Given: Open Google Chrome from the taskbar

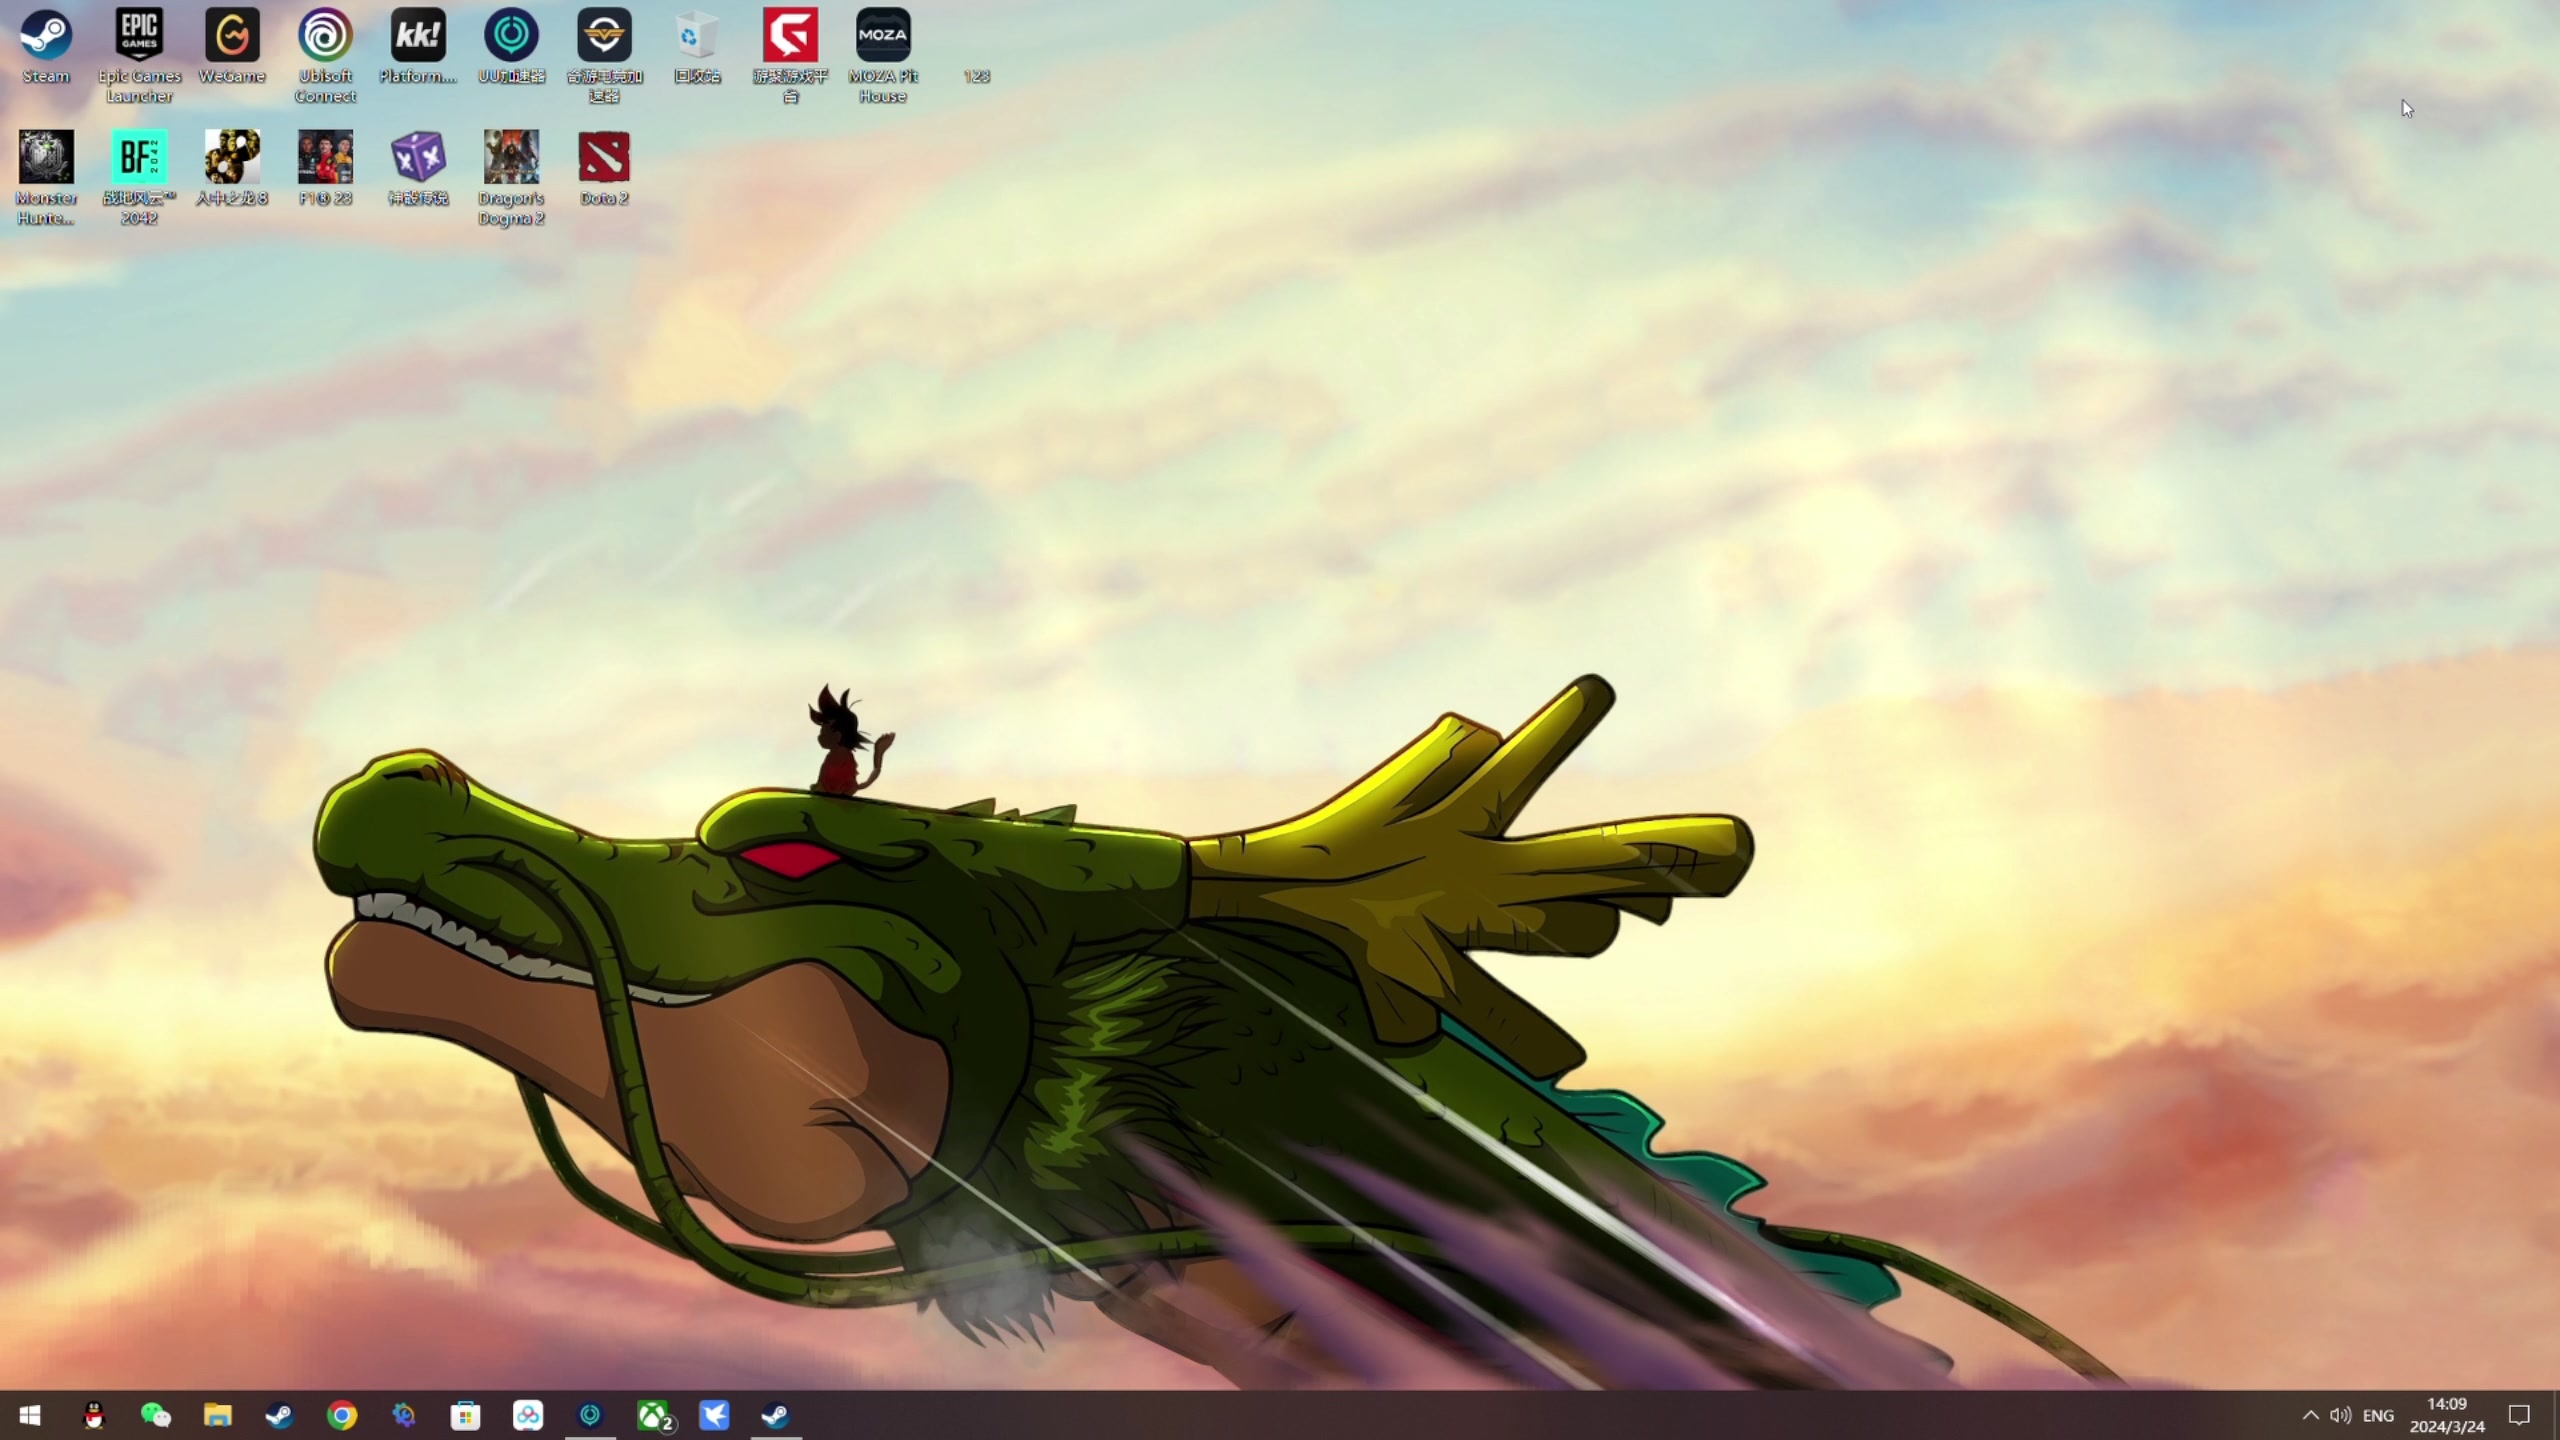Looking at the screenshot, I should (342, 1415).
